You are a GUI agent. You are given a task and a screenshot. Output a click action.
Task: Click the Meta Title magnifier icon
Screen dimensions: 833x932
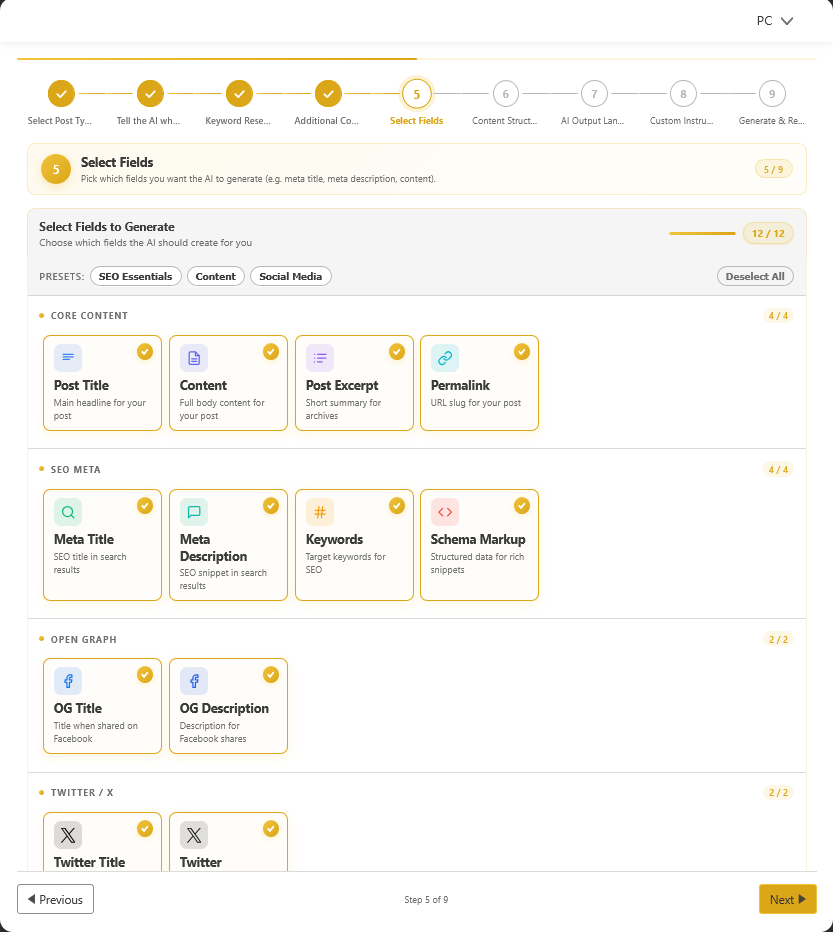click(x=67, y=511)
